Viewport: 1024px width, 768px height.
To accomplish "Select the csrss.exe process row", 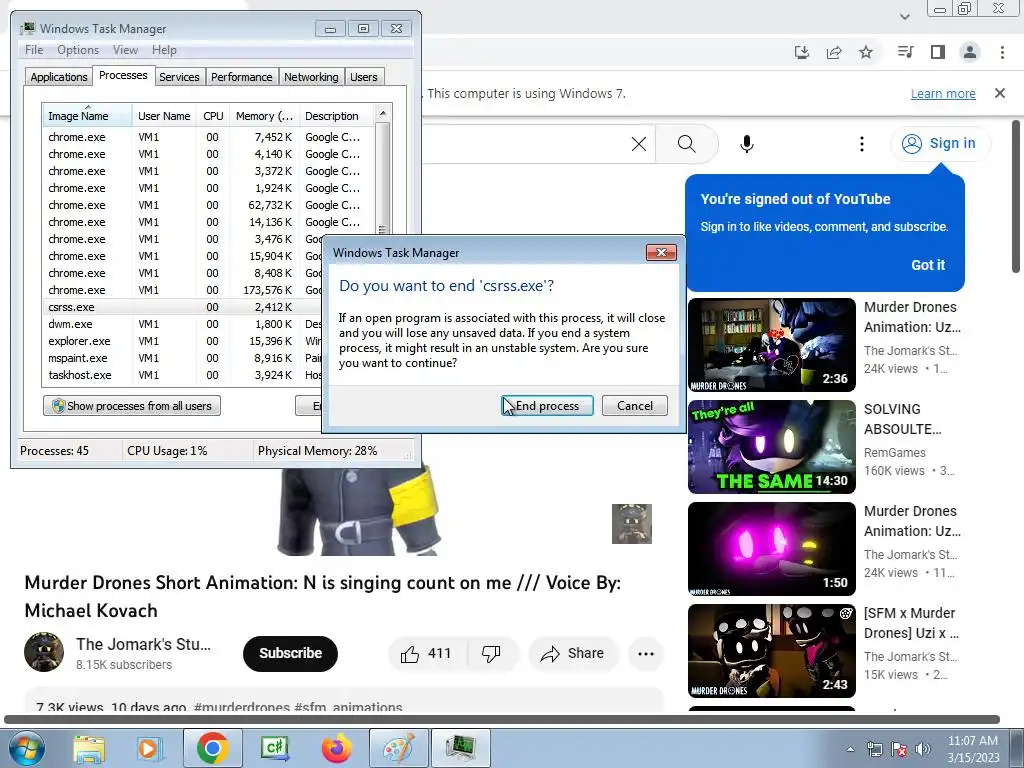I will [183, 307].
